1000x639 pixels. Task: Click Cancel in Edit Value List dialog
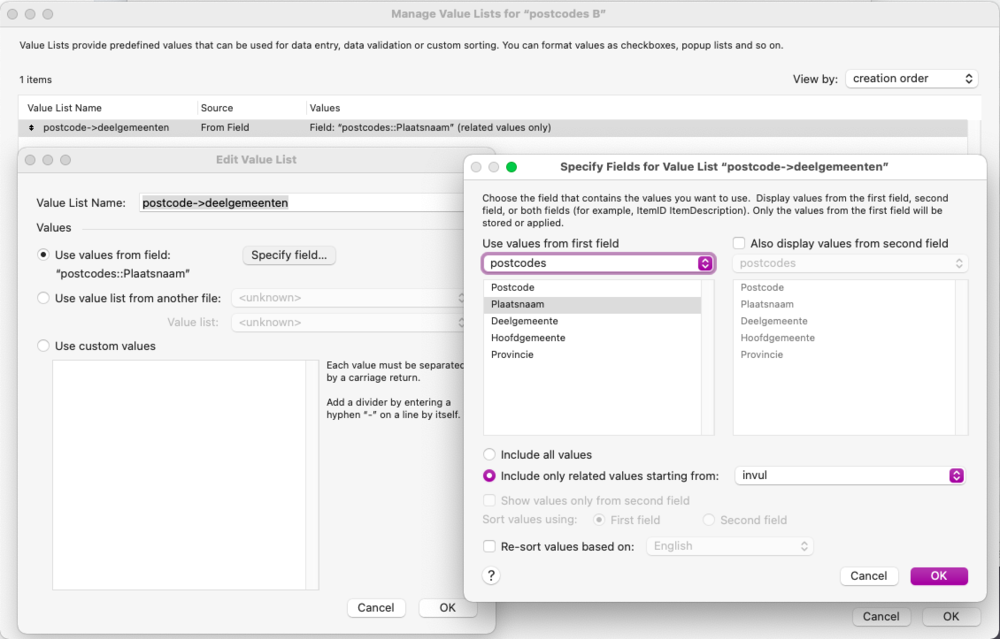click(x=376, y=608)
